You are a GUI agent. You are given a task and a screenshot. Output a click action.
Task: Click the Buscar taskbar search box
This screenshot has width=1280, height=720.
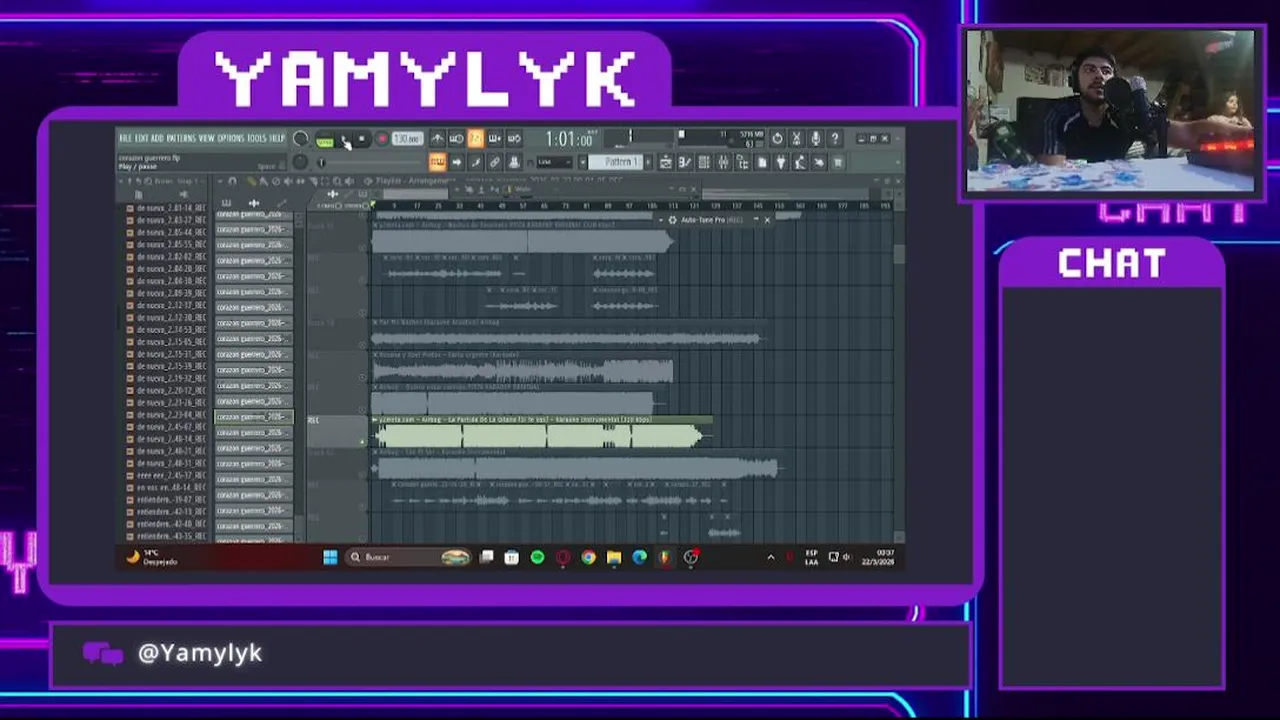point(409,557)
